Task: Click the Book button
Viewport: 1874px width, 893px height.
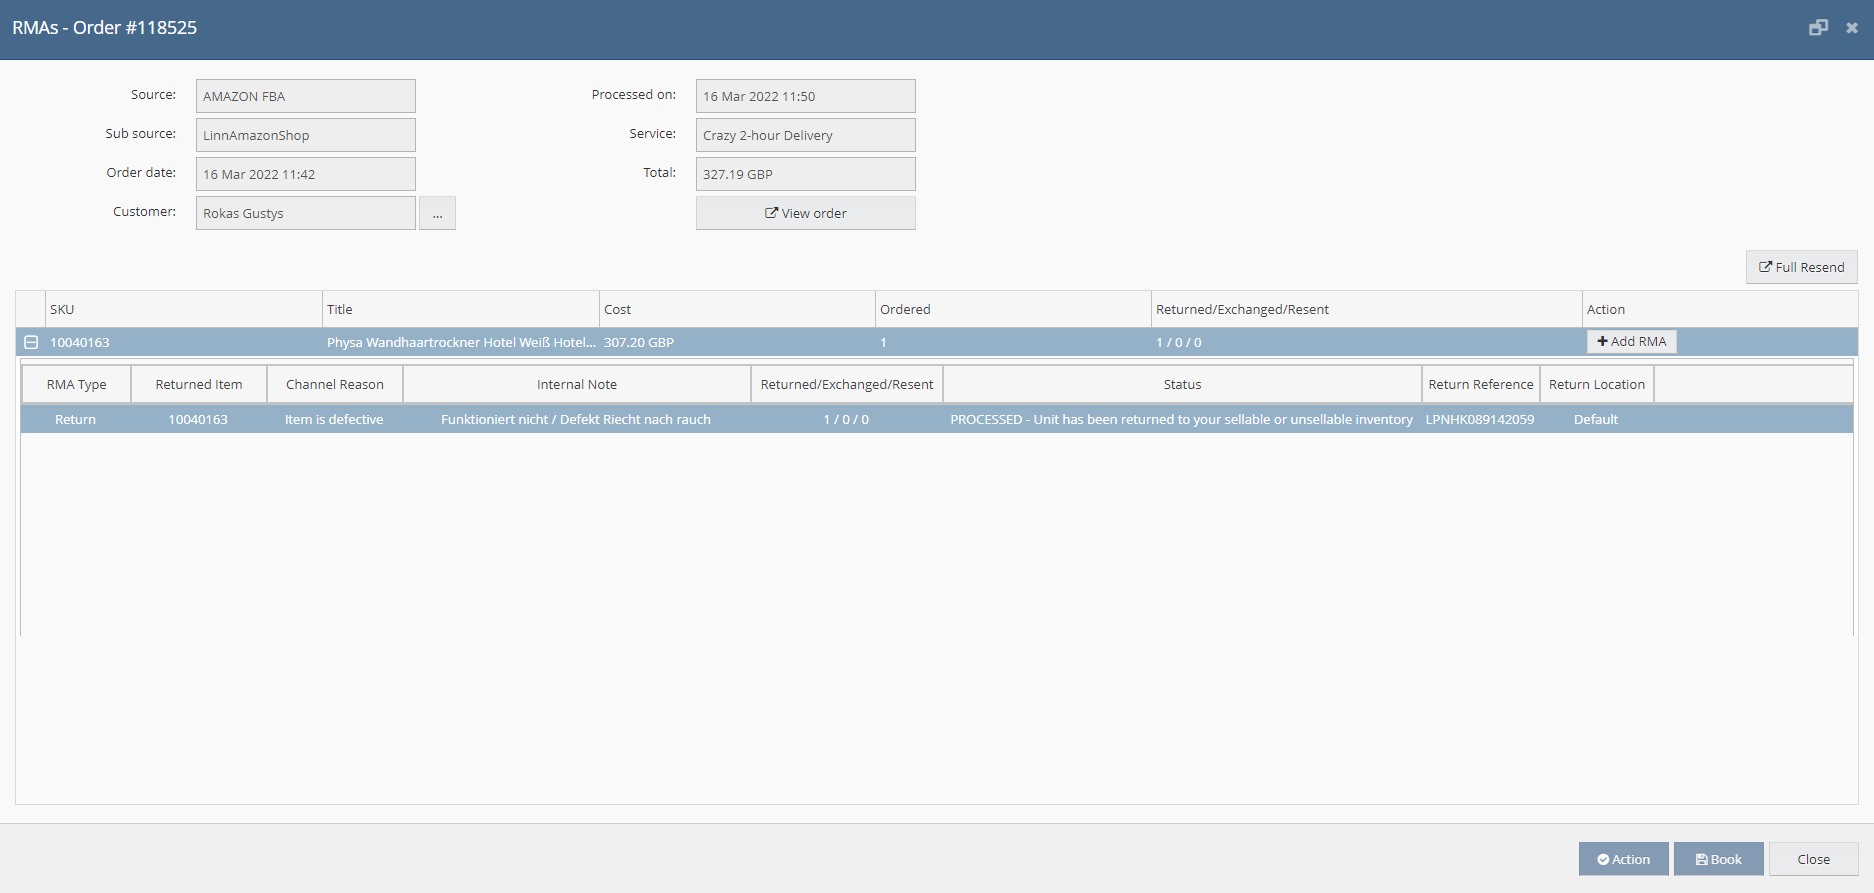Action: point(1718,859)
